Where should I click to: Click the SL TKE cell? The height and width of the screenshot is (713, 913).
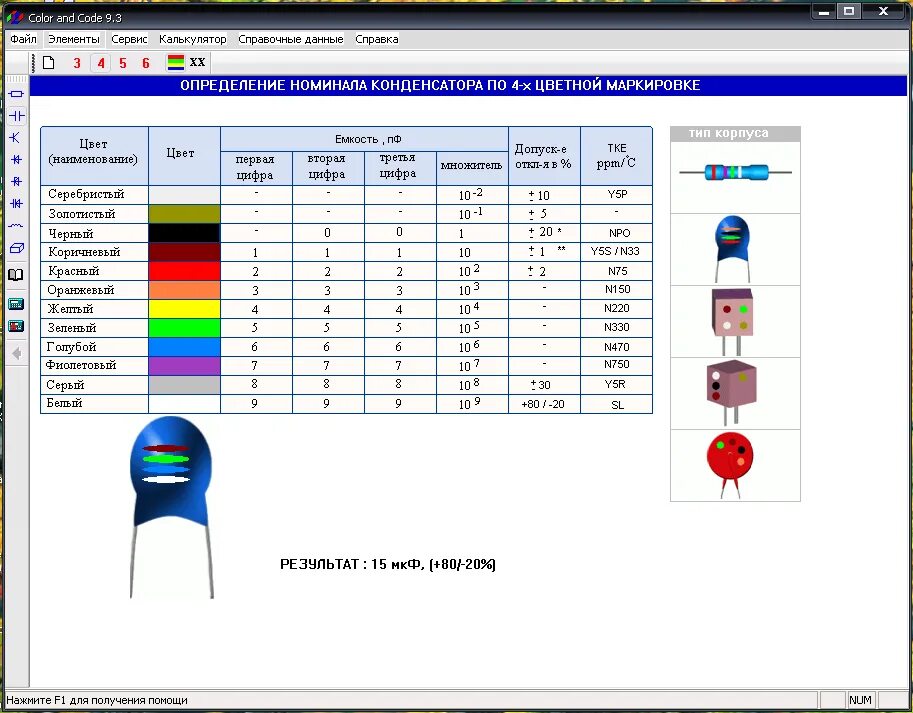coord(617,404)
